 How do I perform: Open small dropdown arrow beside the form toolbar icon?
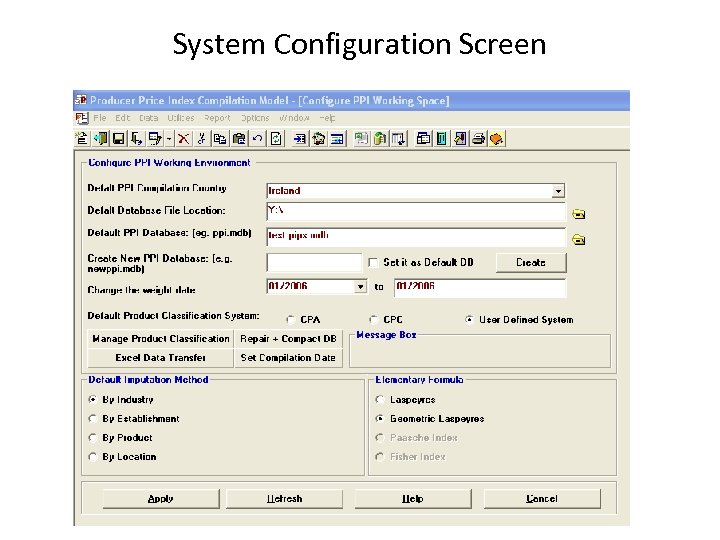pyautogui.click(x=169, y=138)
